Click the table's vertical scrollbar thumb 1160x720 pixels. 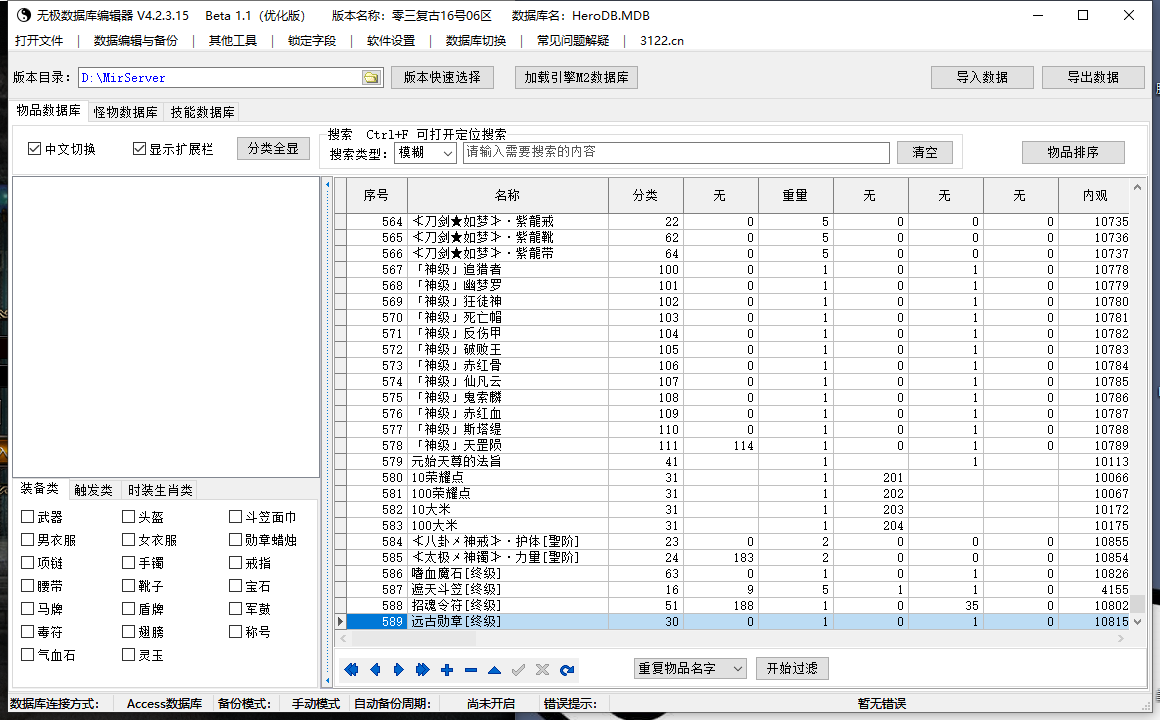click(x=1138, y=604)
